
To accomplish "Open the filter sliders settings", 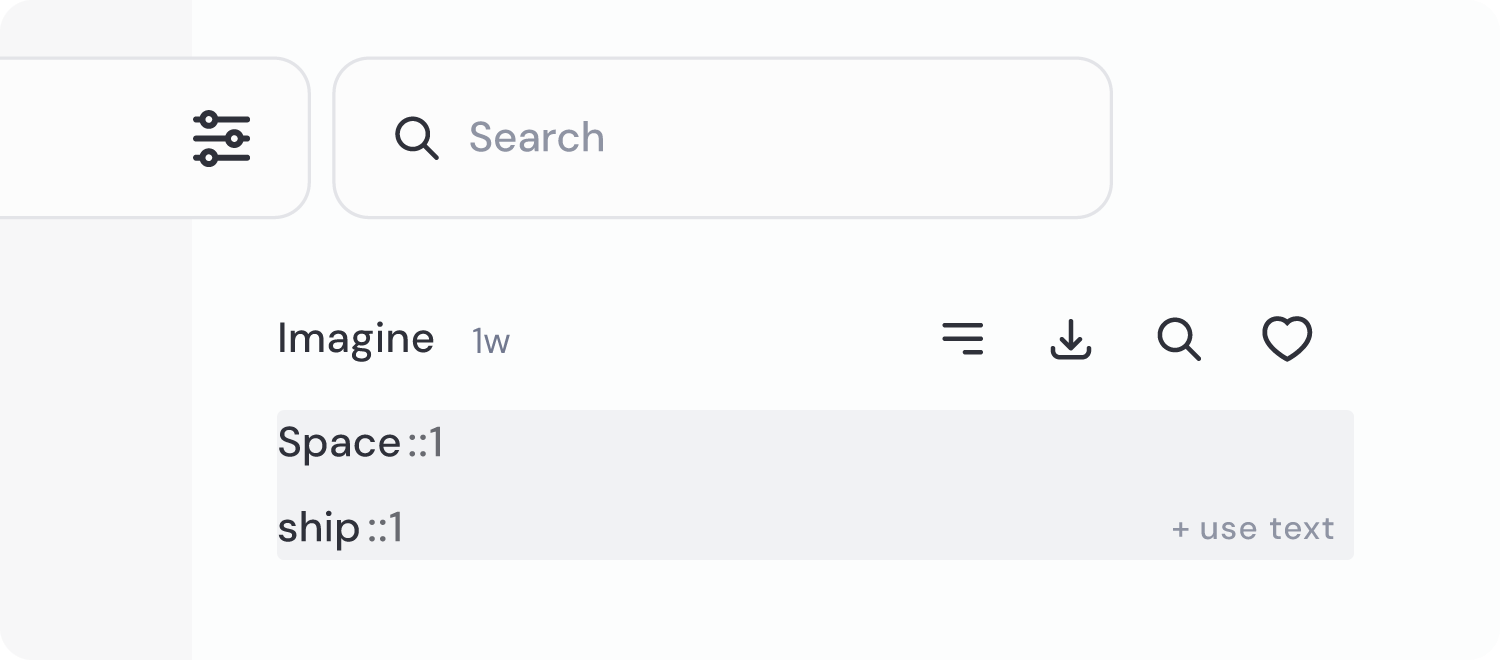I will [221, 138].
